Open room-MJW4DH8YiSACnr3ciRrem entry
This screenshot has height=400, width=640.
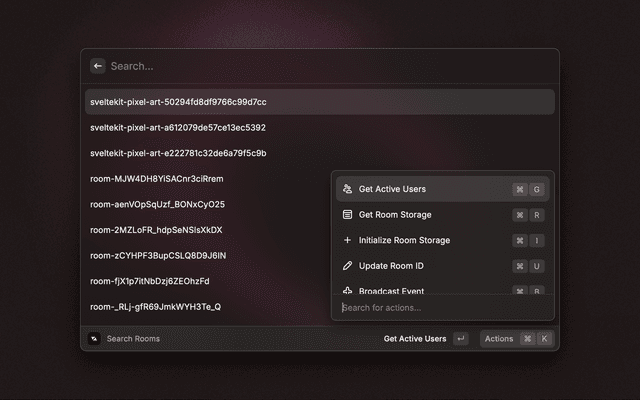(157, 179)
